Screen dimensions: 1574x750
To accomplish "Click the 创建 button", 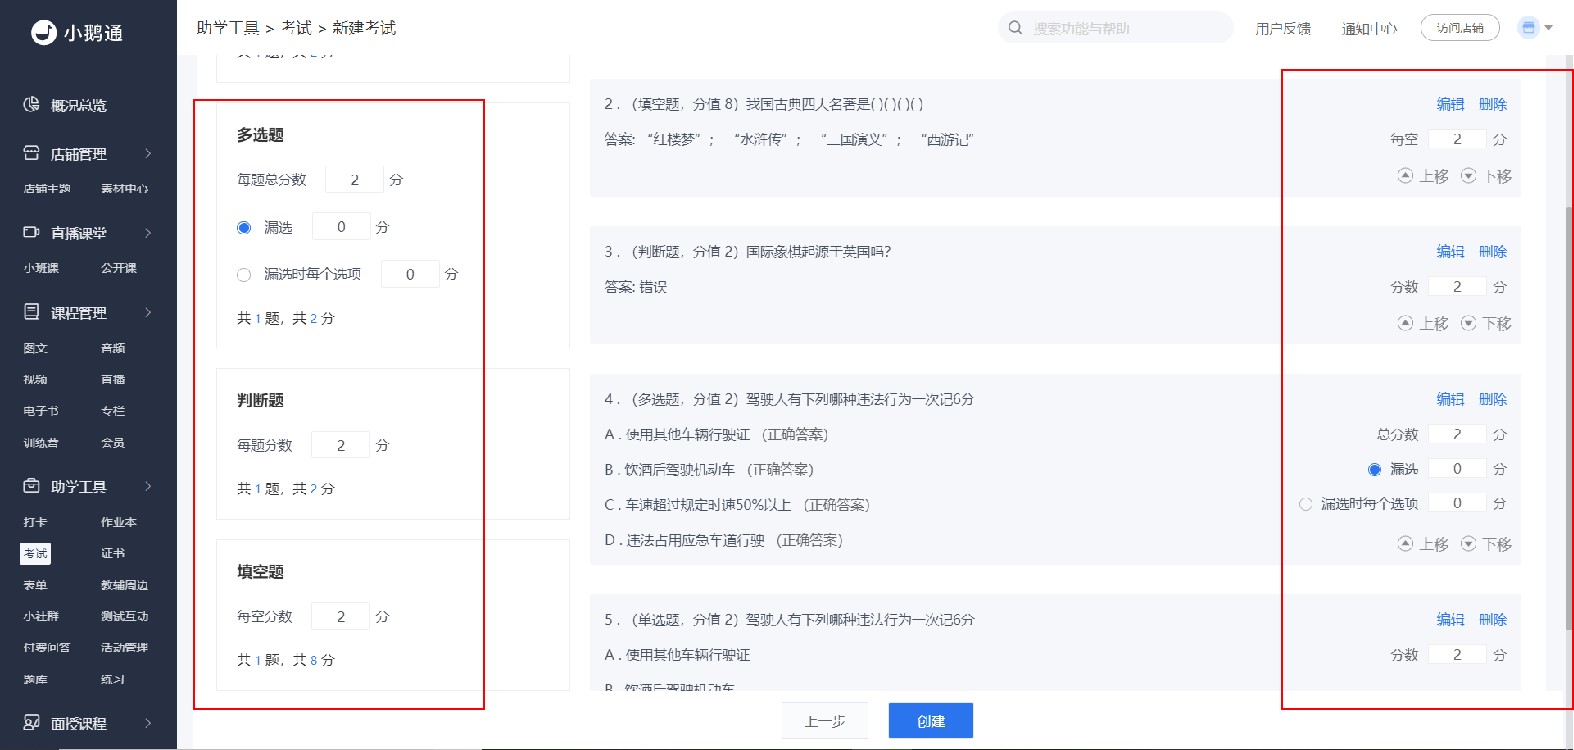I will pyautogui.click(x=931, y=721).
